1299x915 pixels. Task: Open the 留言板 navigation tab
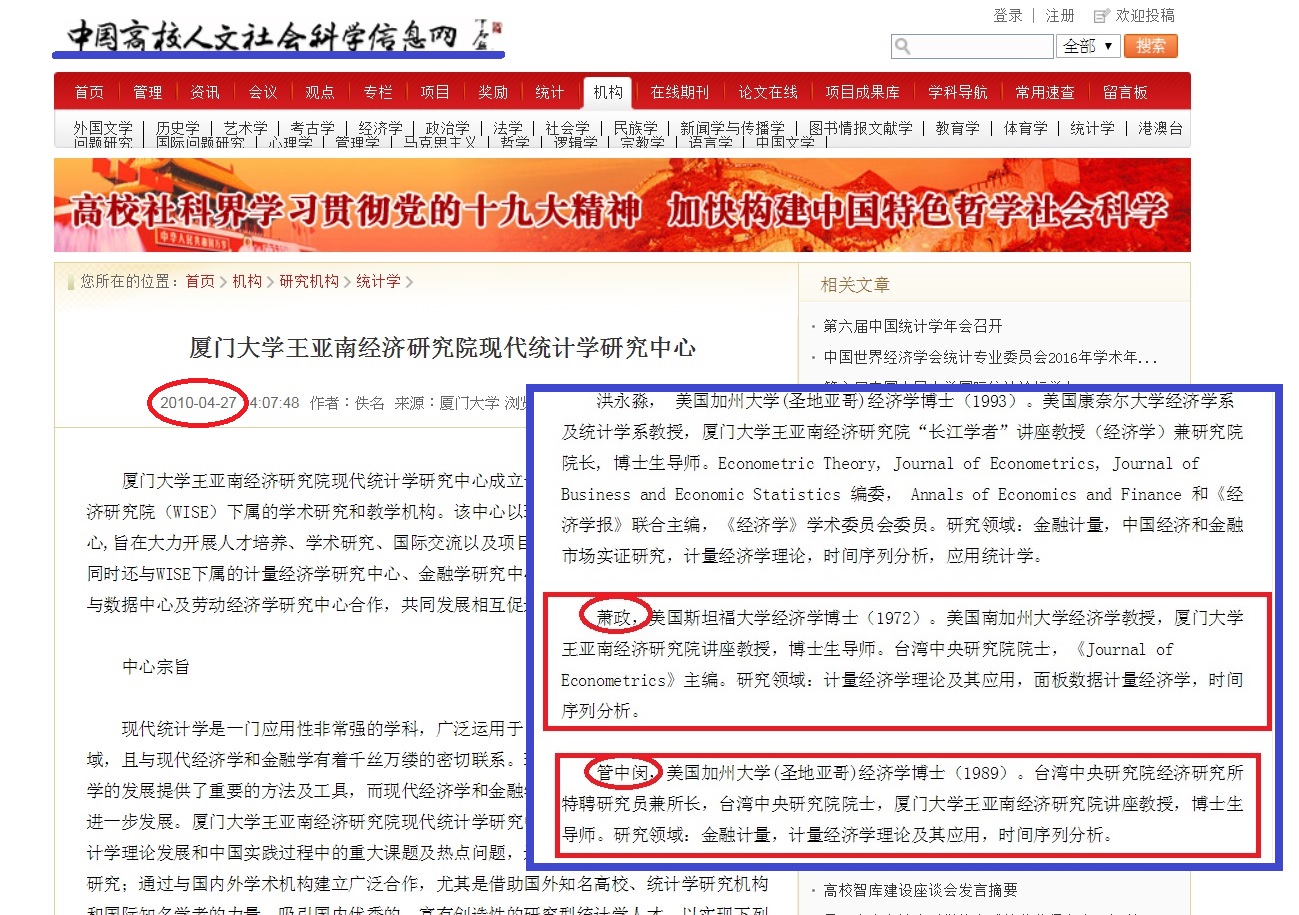click(x=1126, y=92)
